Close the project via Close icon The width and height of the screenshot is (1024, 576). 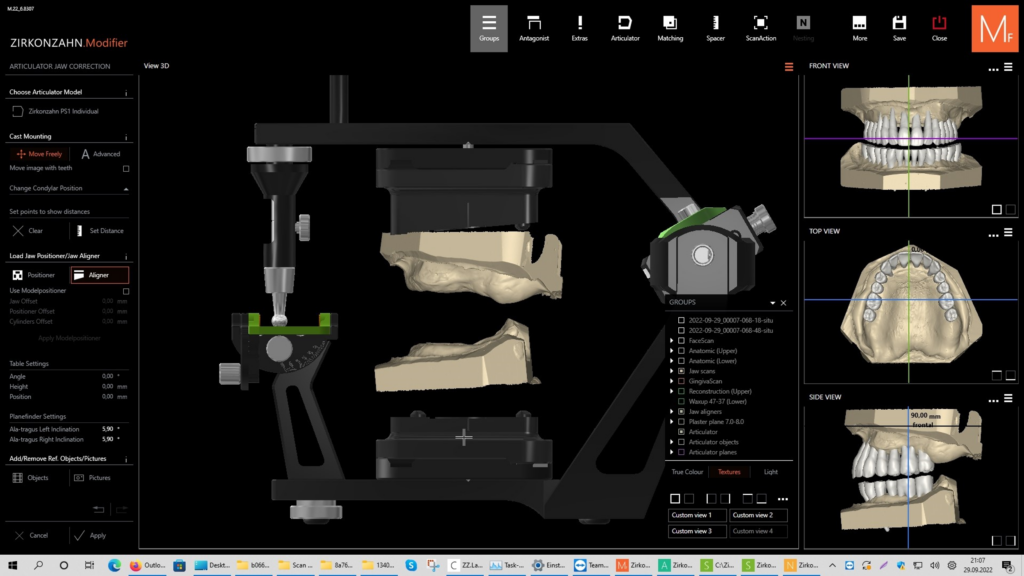pos(939,29)
